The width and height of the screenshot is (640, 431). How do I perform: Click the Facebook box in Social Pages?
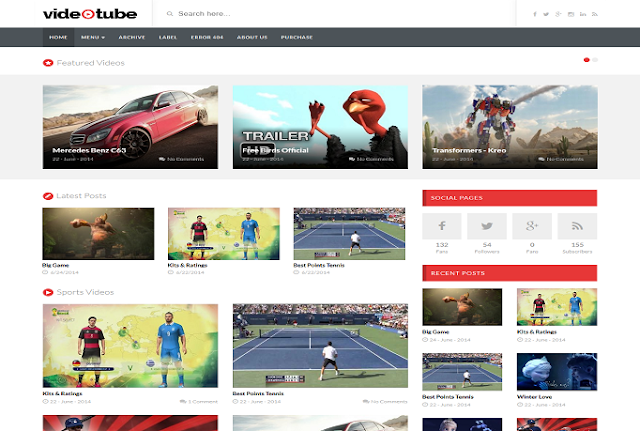click(x=442, y=226)
